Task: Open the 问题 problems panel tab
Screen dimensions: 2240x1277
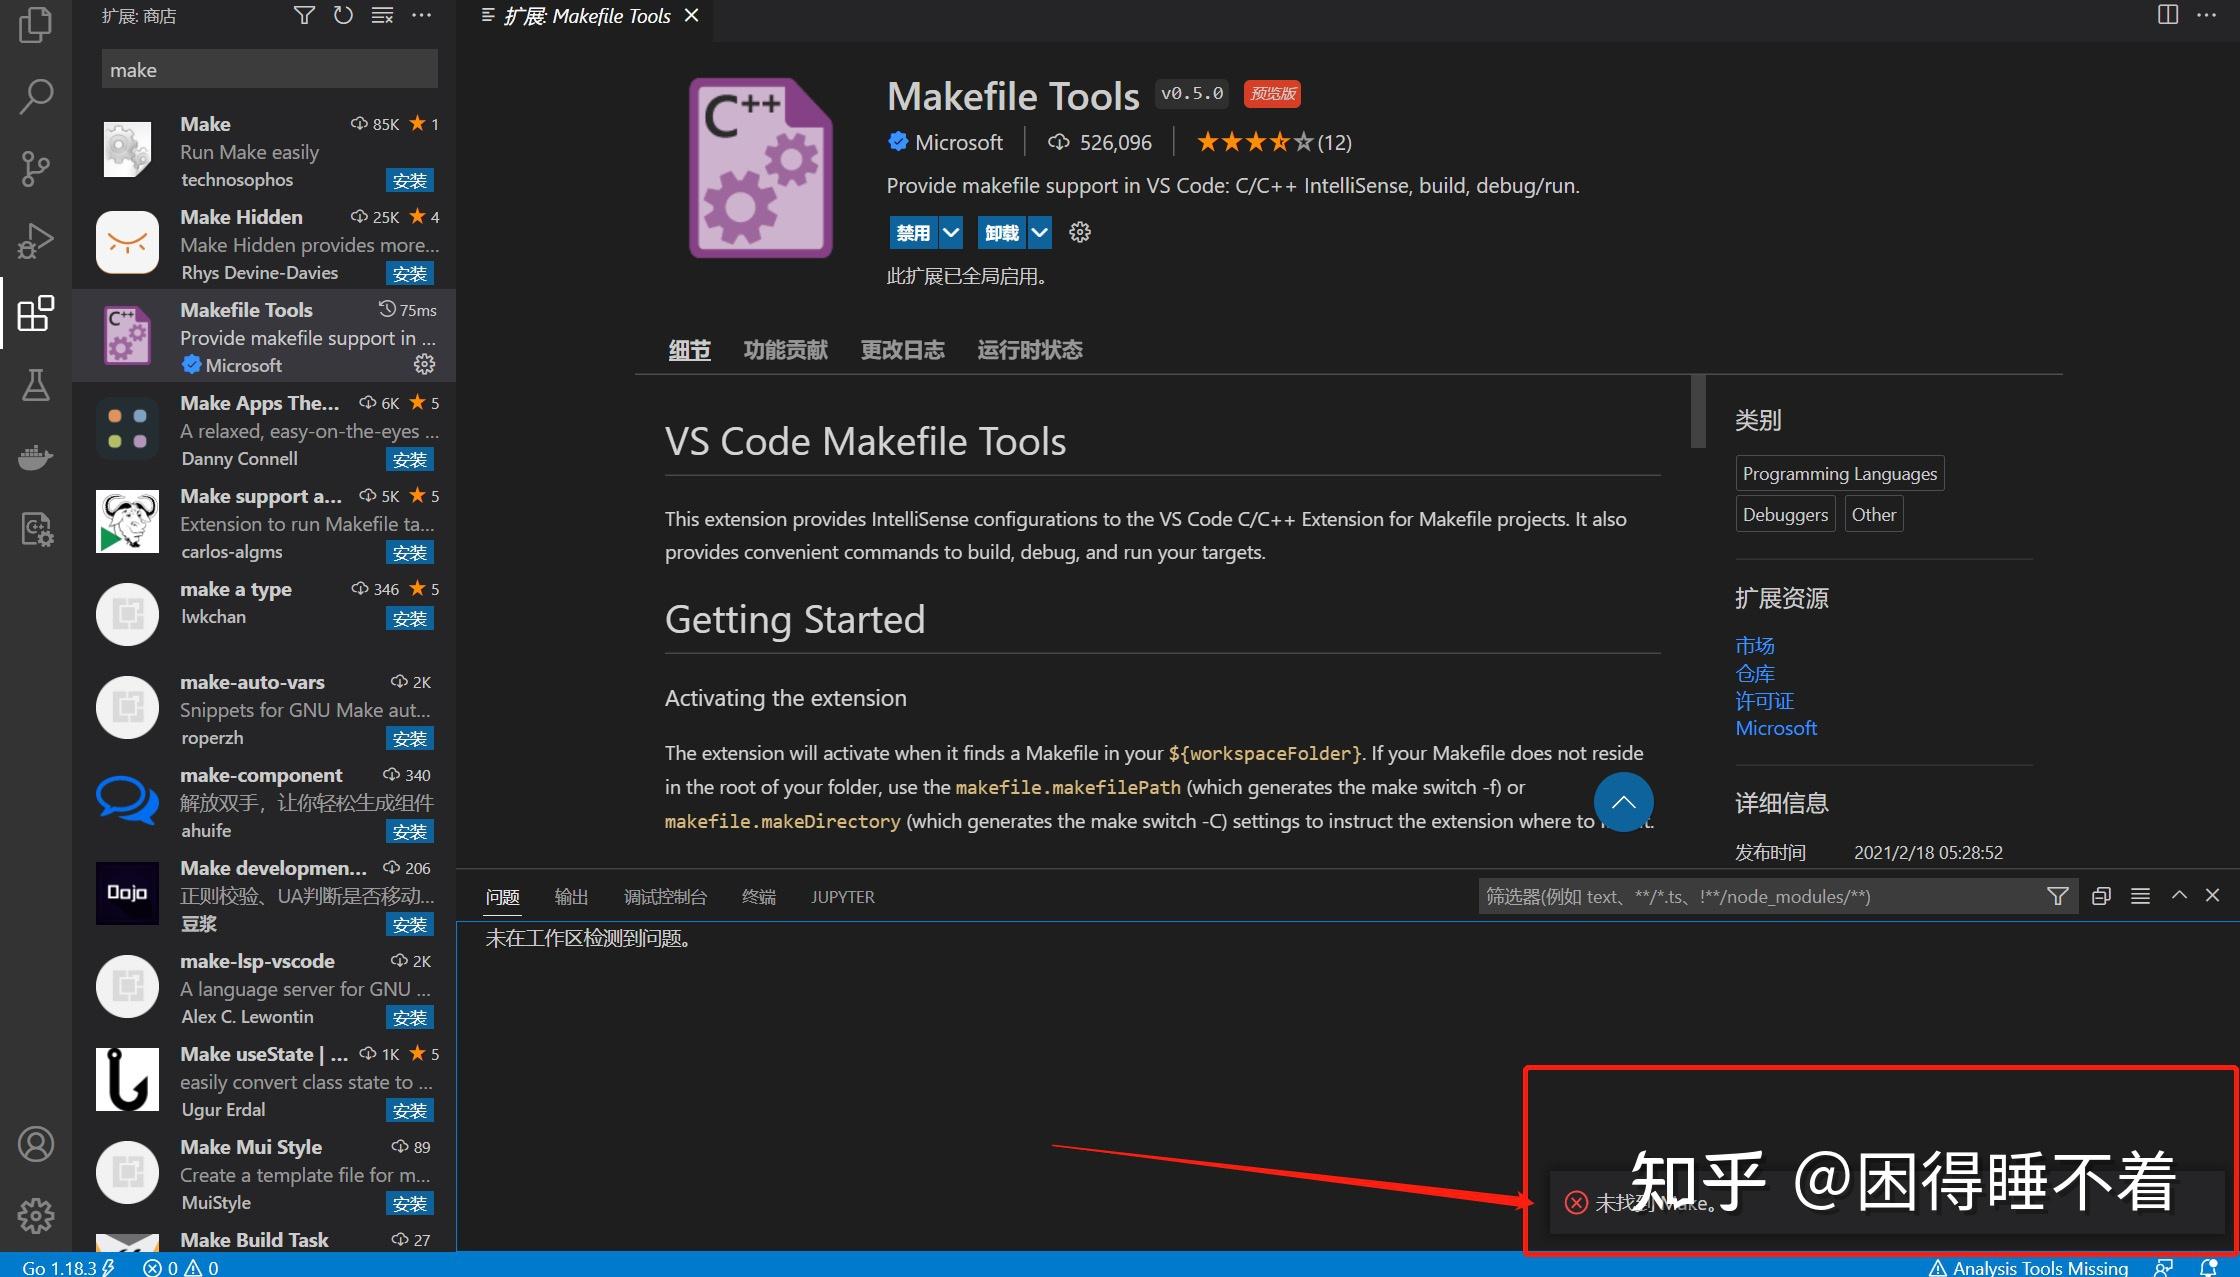Action: [502, 897]
